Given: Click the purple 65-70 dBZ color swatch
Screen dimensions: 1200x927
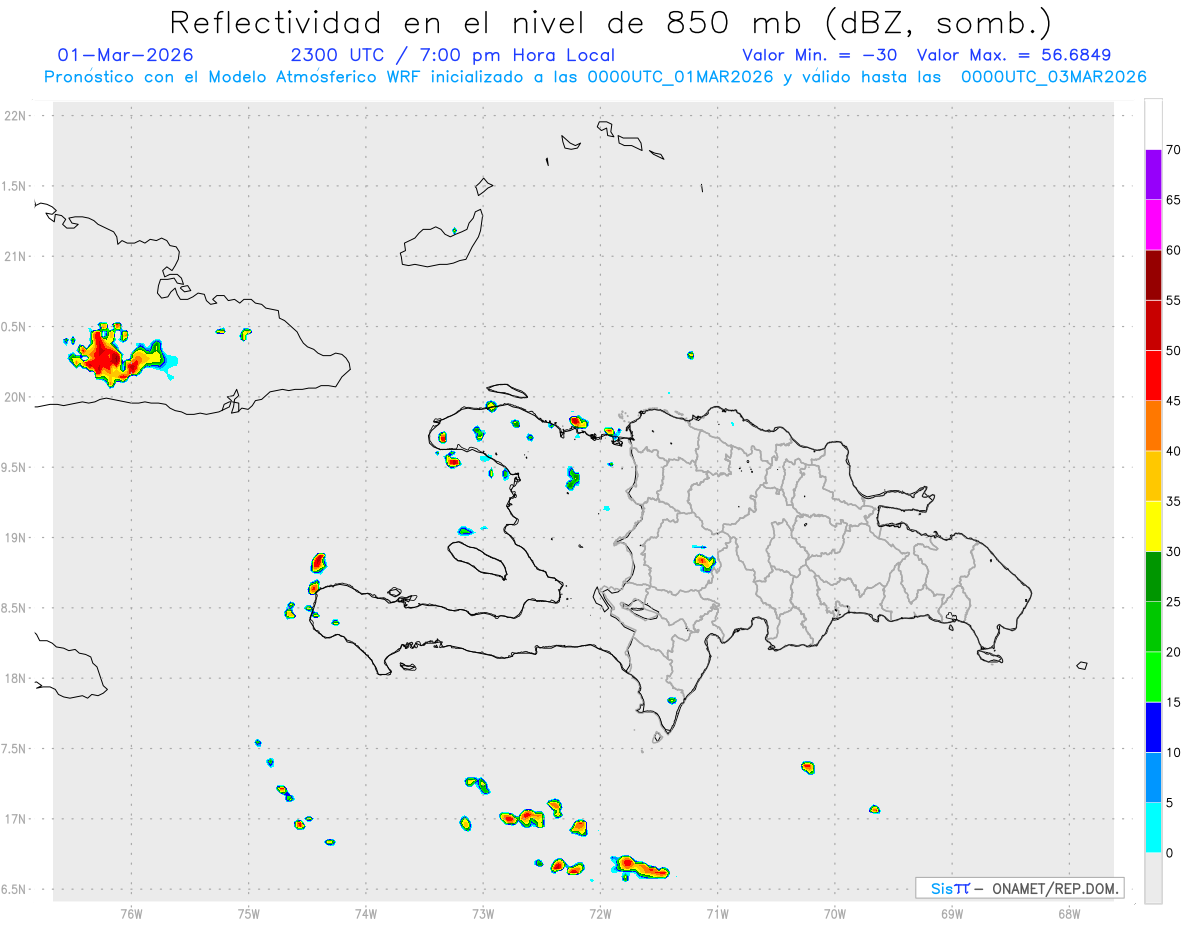Looking at the screenshot, I should point(1153,174).
